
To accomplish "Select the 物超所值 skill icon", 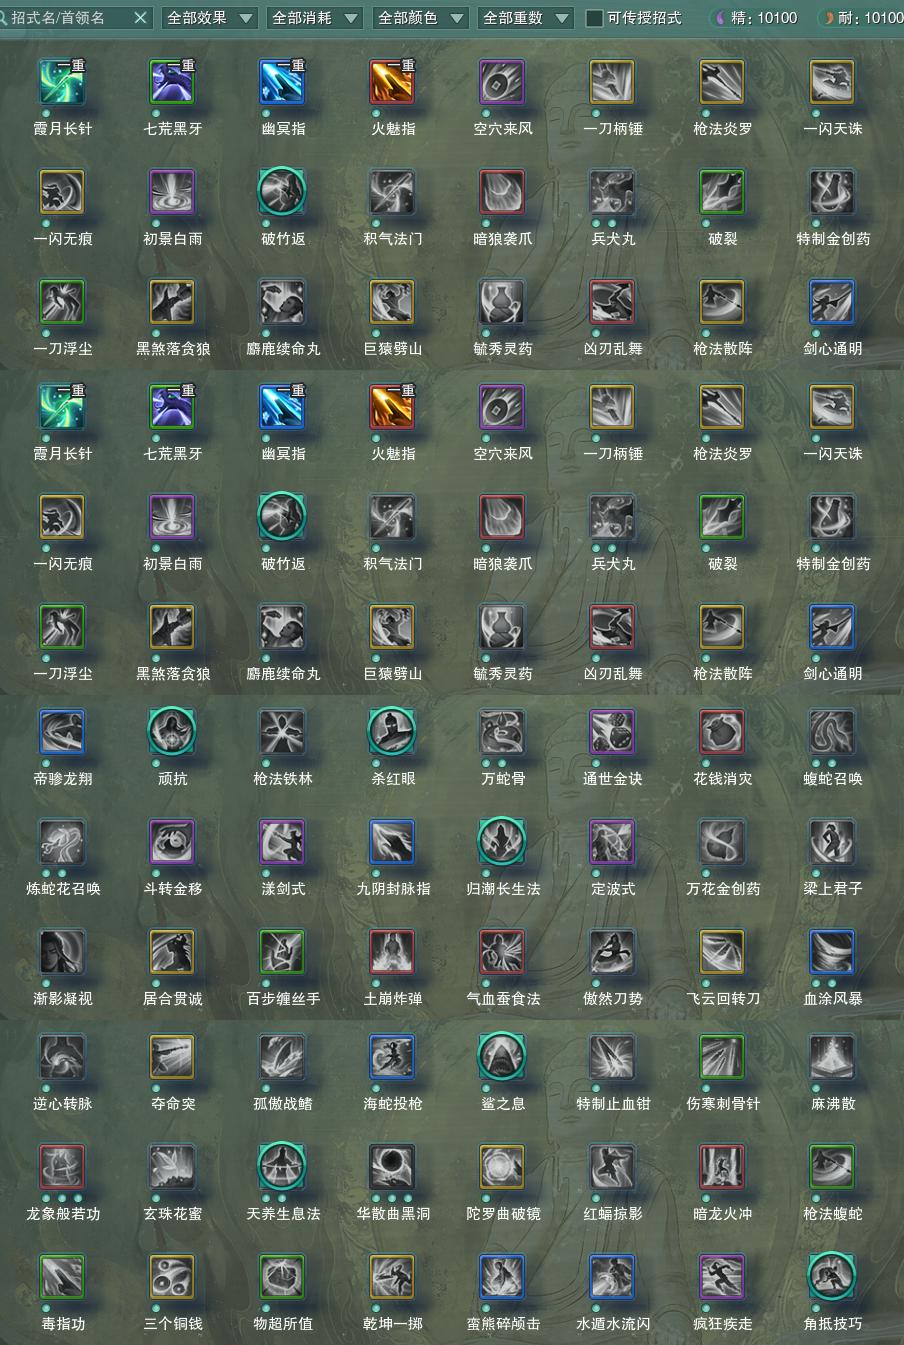I will 283,1277.
